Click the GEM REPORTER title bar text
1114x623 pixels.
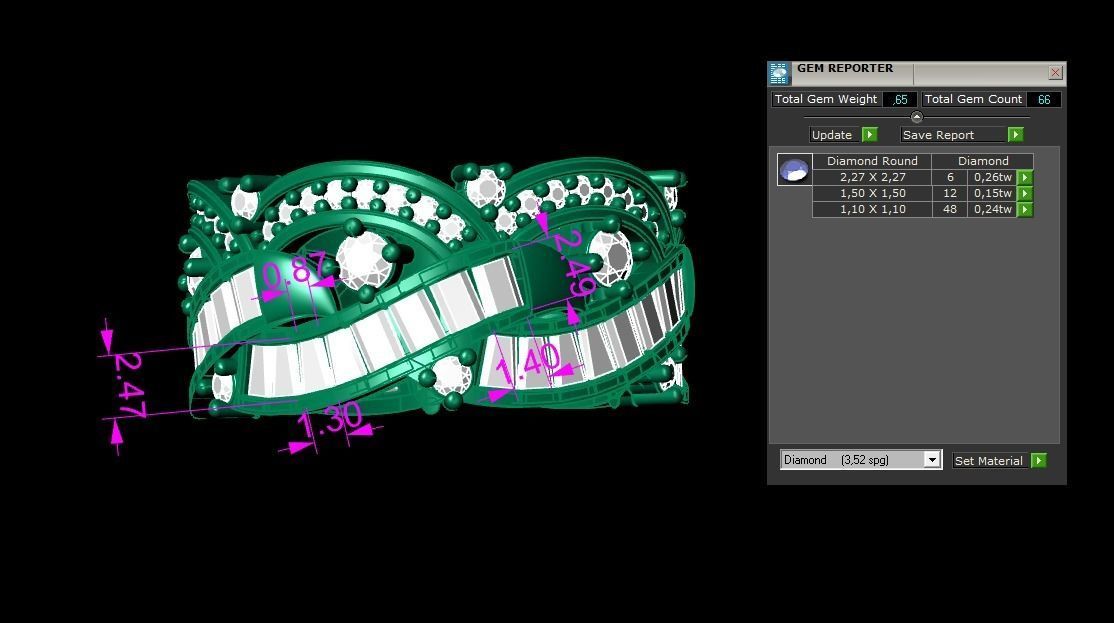[x=845, y=68]
